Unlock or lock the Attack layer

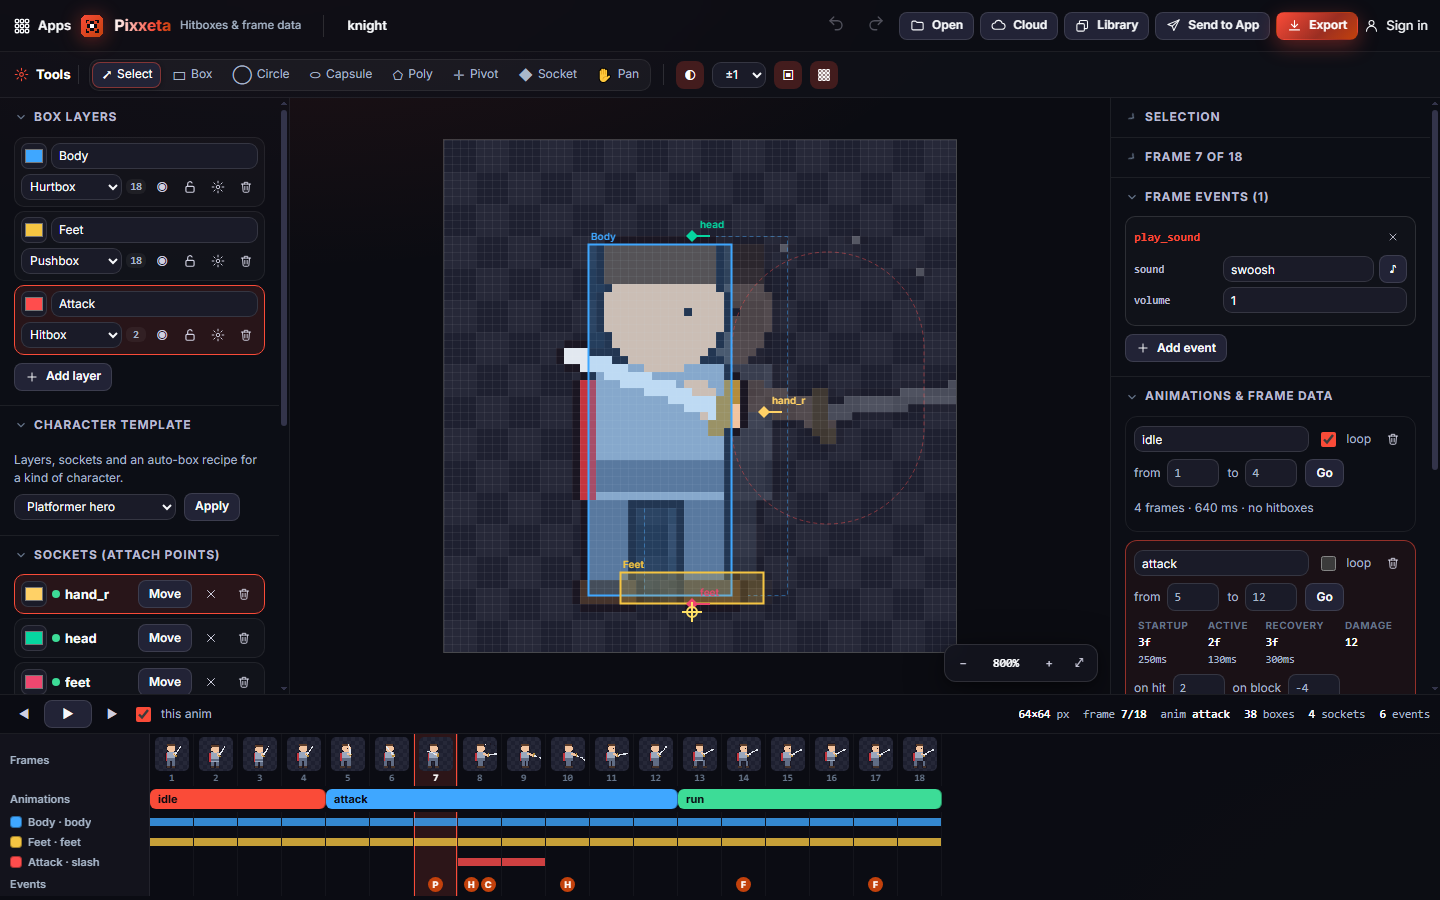[190, 335]
